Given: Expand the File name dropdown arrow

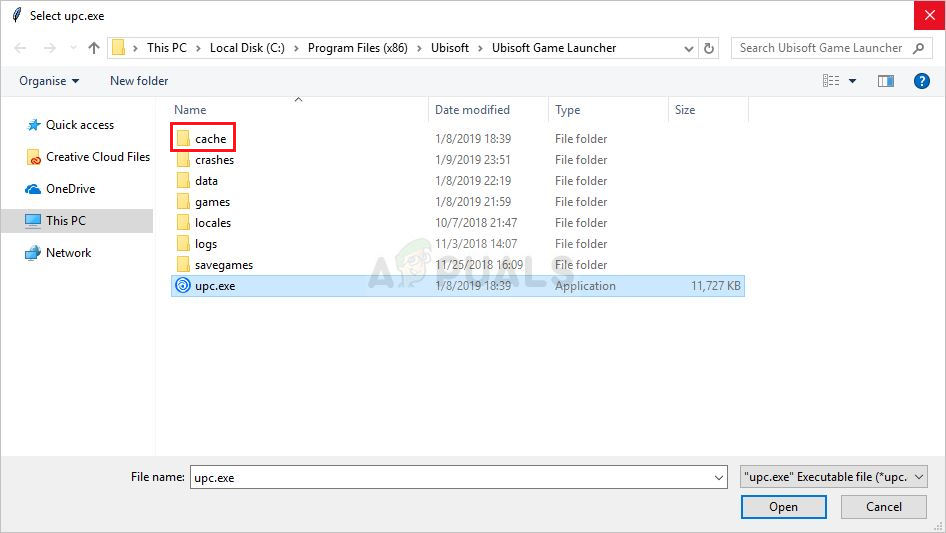Looking at the screenshot, I should pyautogui.click(x=719, y=477).
